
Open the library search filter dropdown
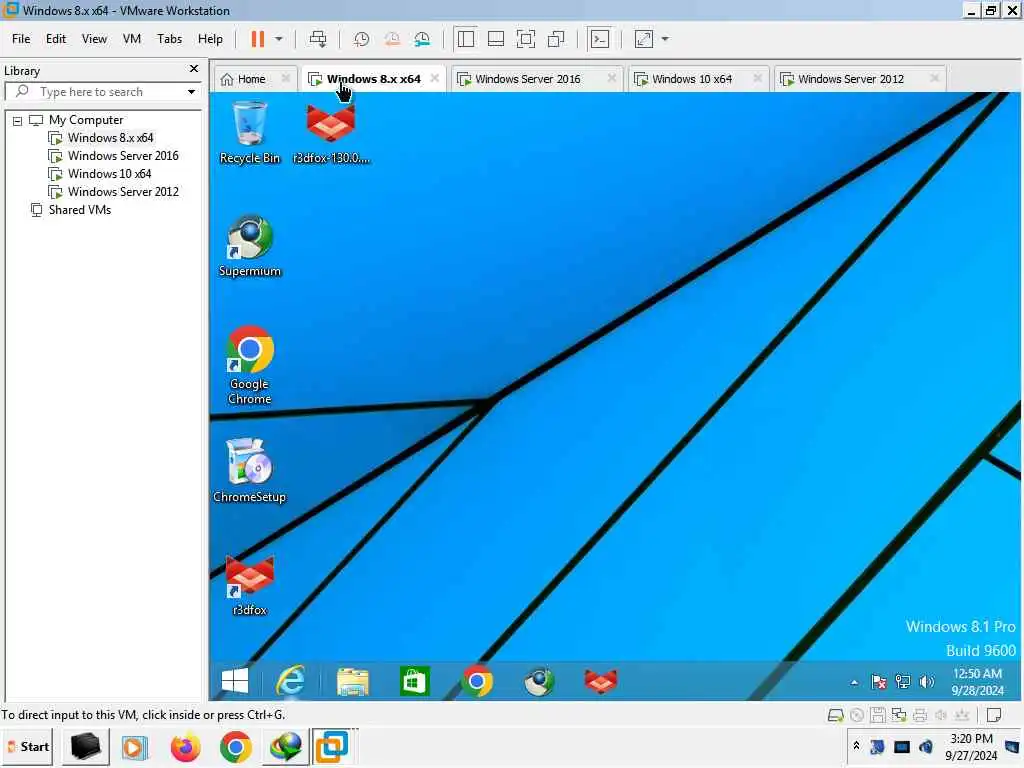[x=191, y=92]
